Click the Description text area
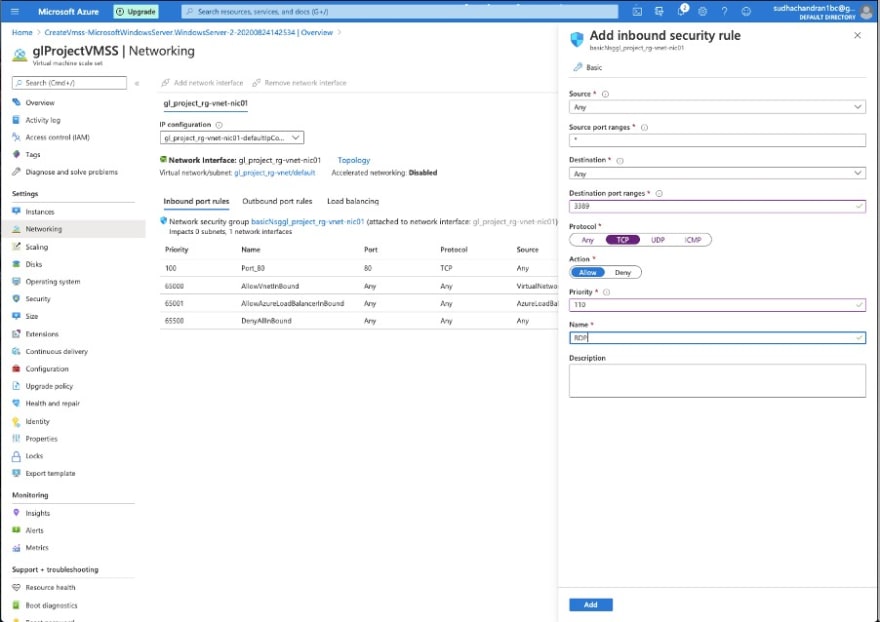The height and width of the screenshot is (622, 880). click(x=717, y=381)
